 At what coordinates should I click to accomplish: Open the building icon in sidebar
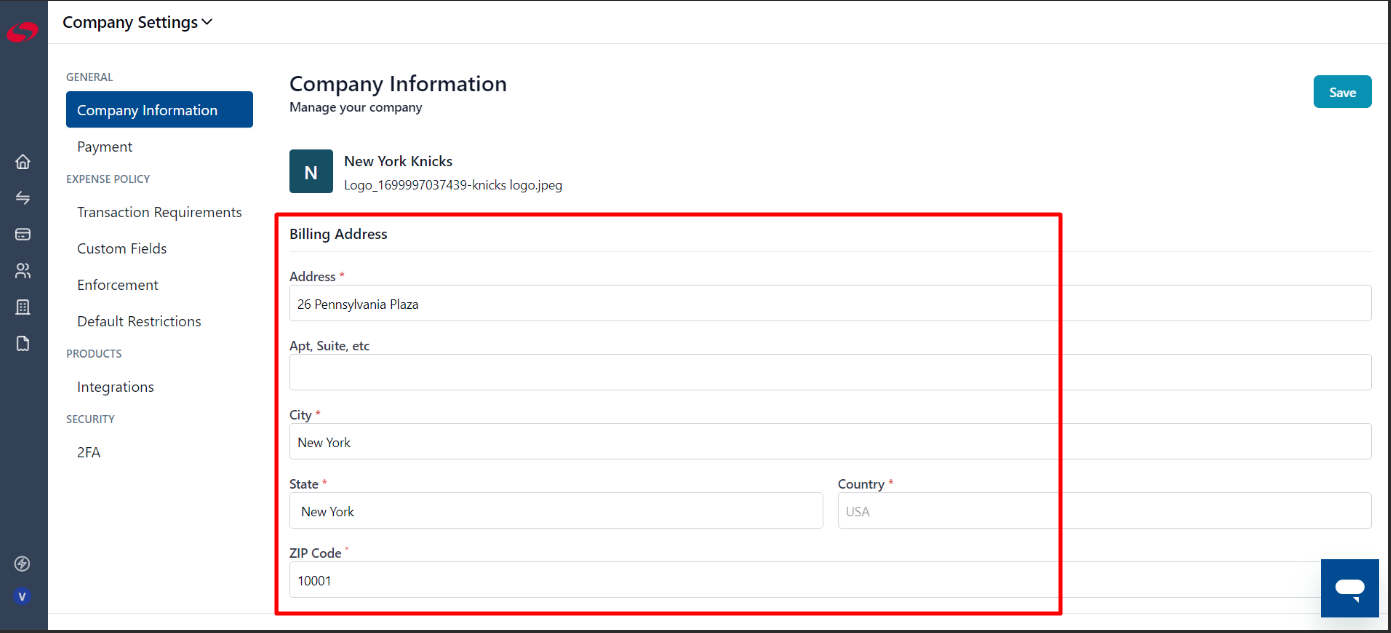click(23, 307)
